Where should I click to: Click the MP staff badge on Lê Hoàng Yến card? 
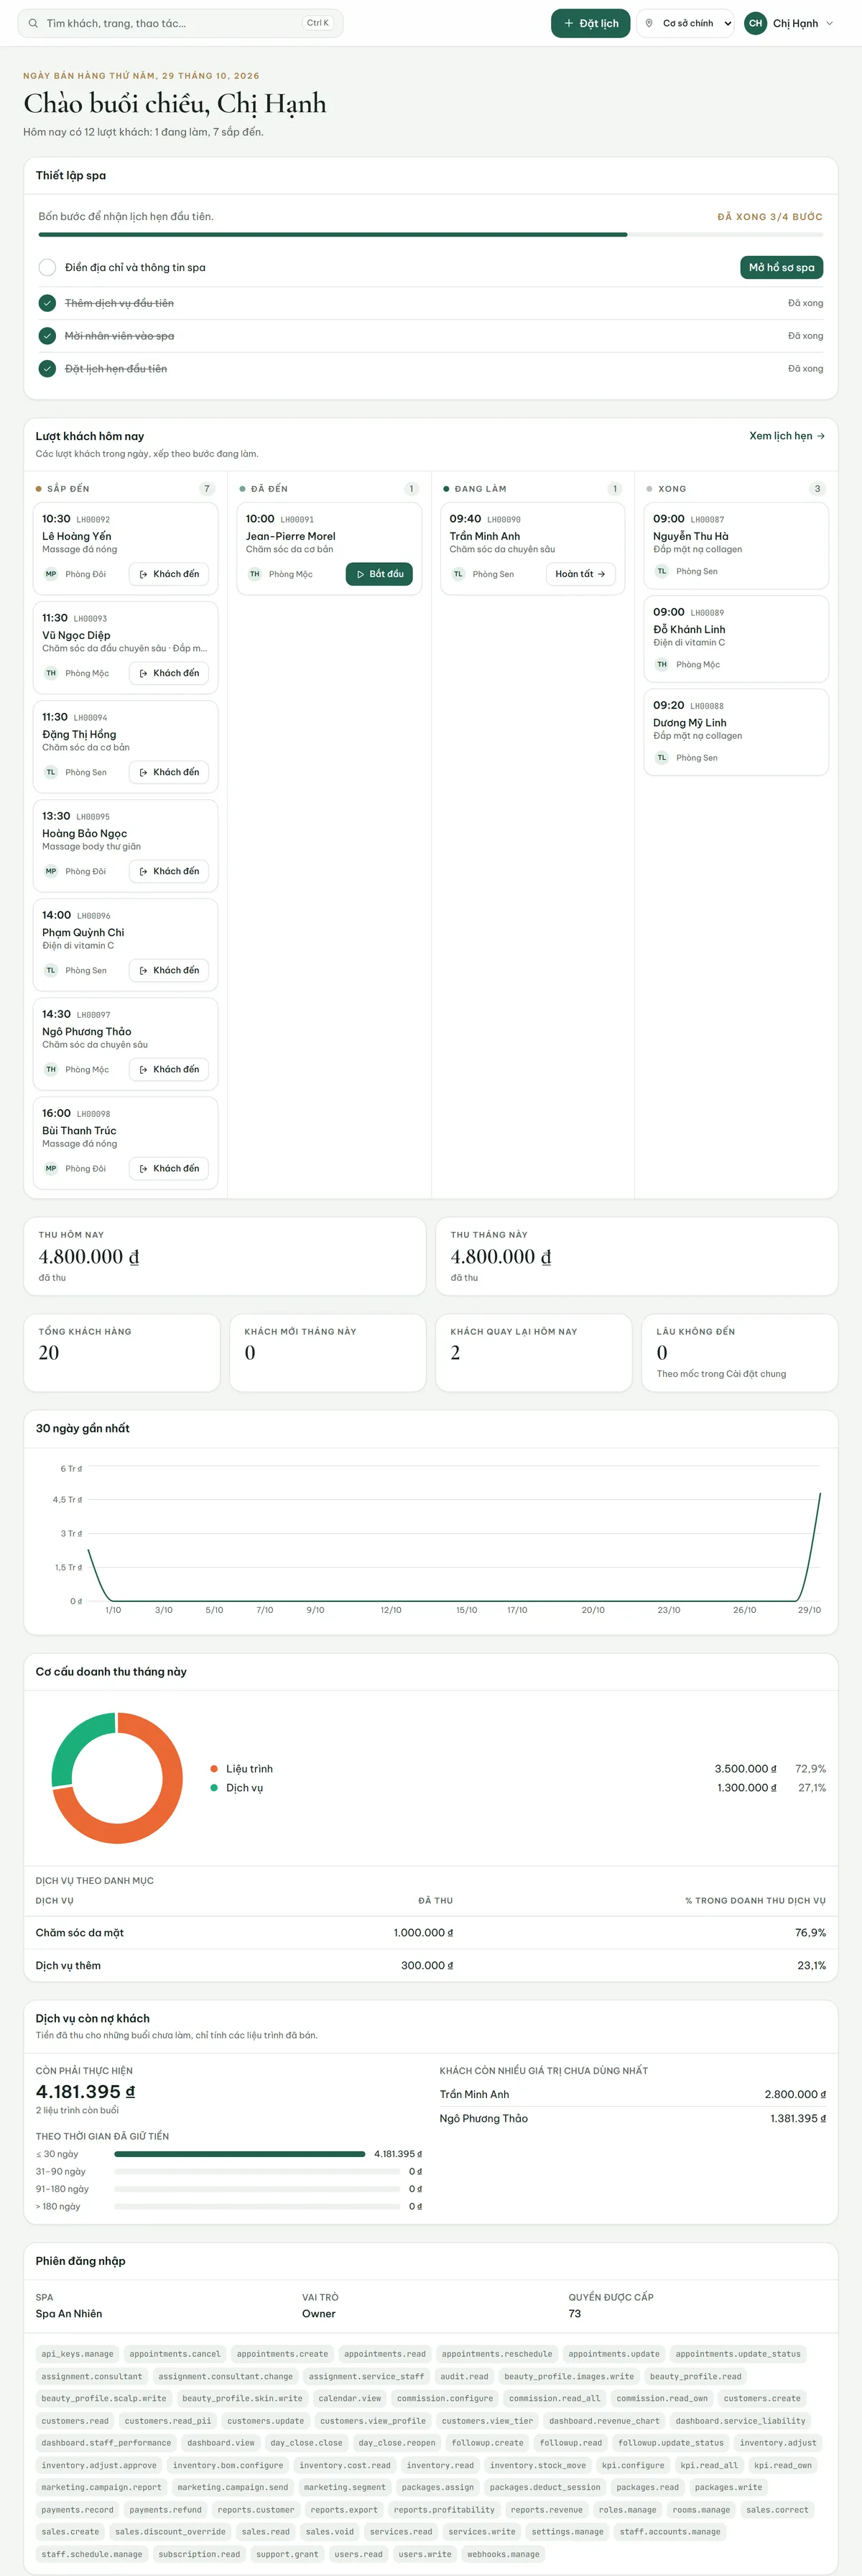(x=51, y=574)
